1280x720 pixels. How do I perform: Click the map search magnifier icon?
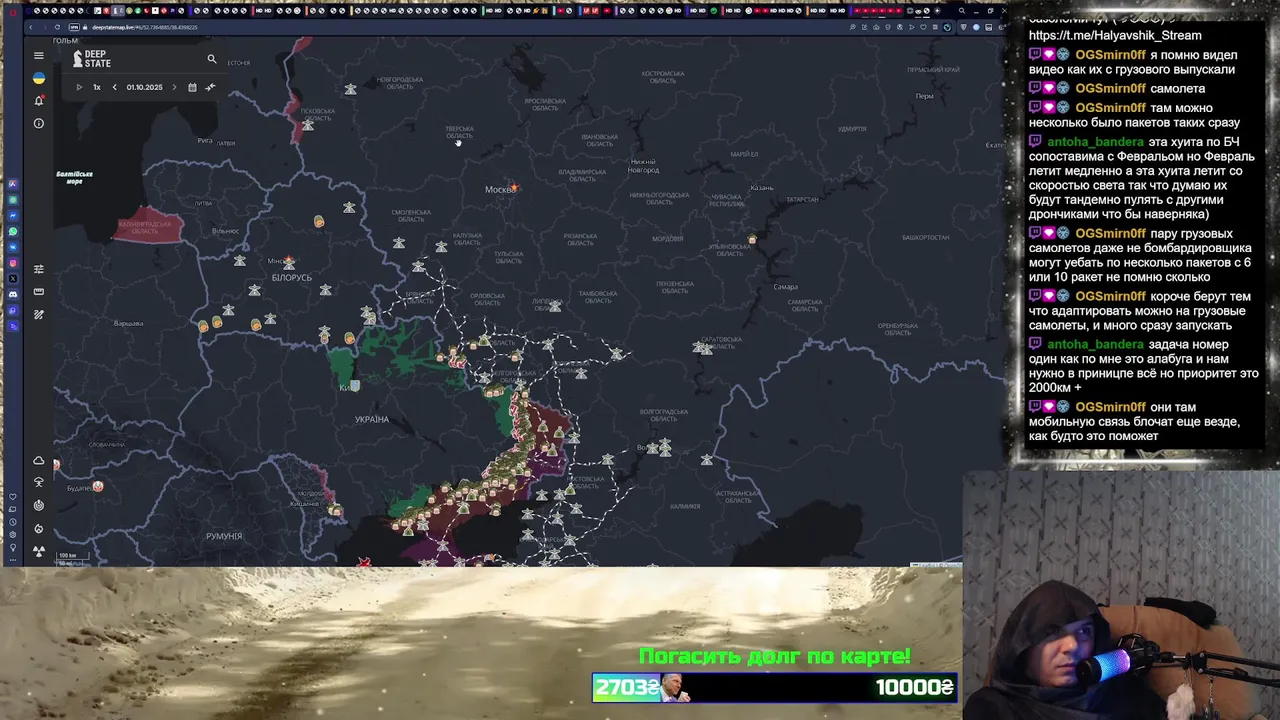[212, 59]
